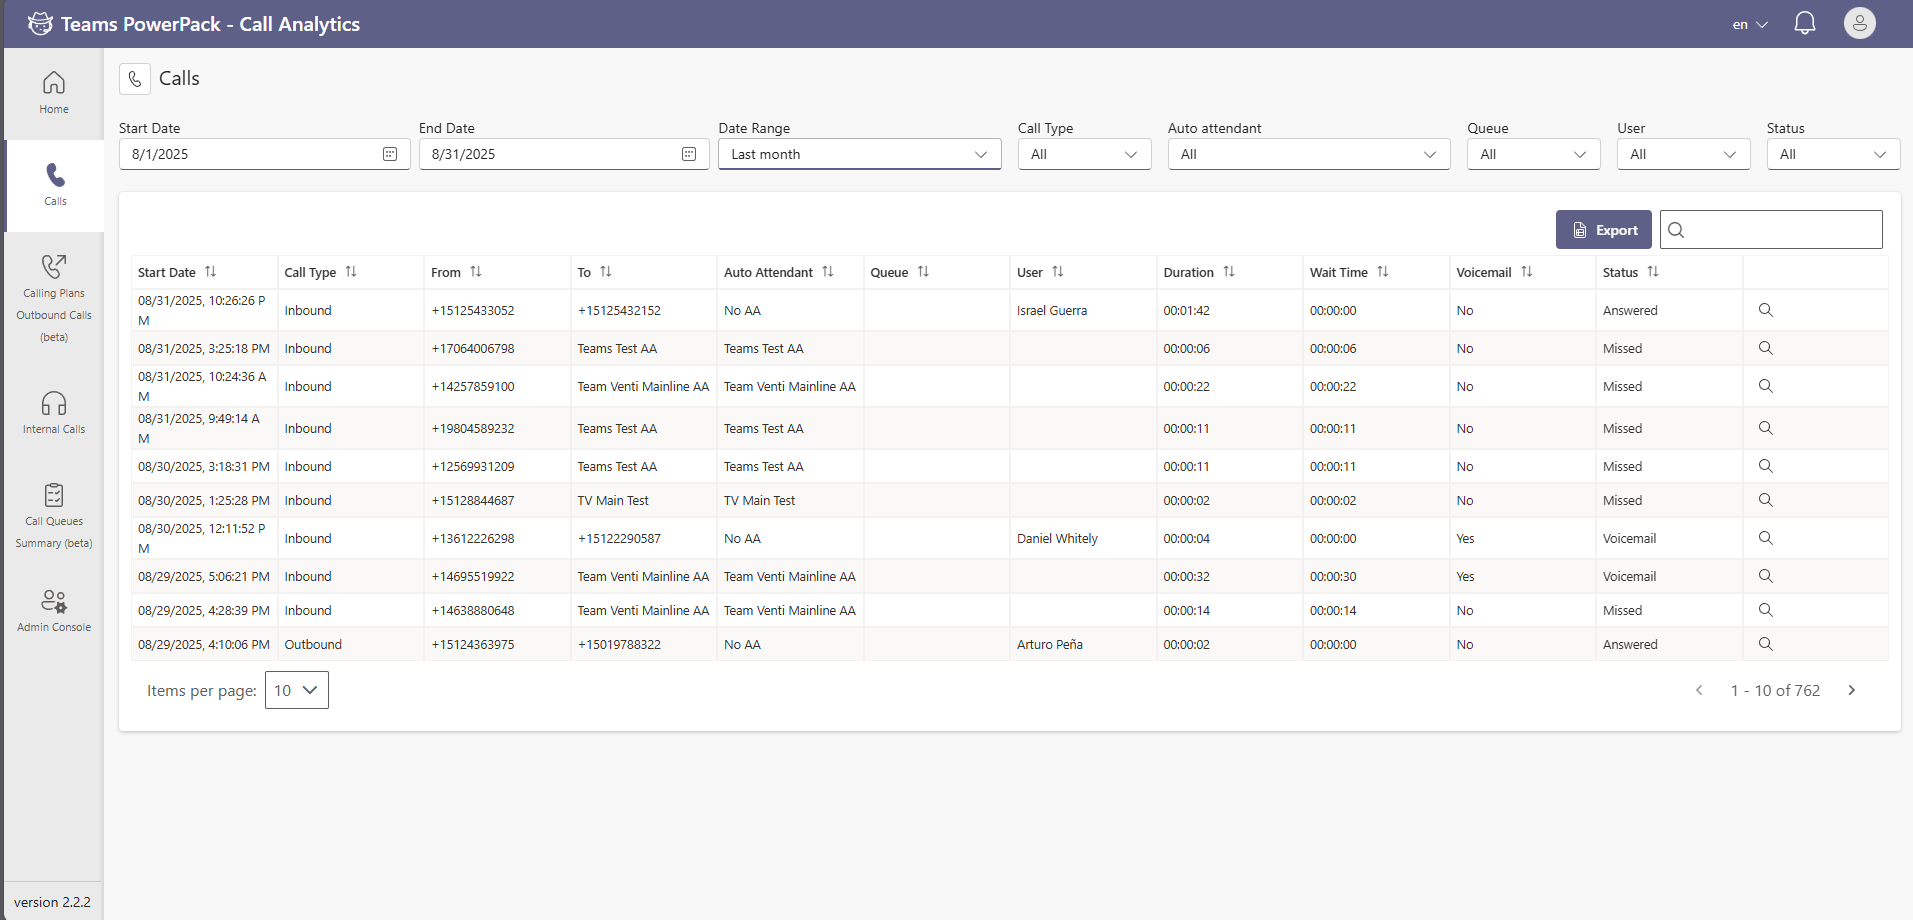
Task: Open the notifications bell icon
Action: (1804, 24)
